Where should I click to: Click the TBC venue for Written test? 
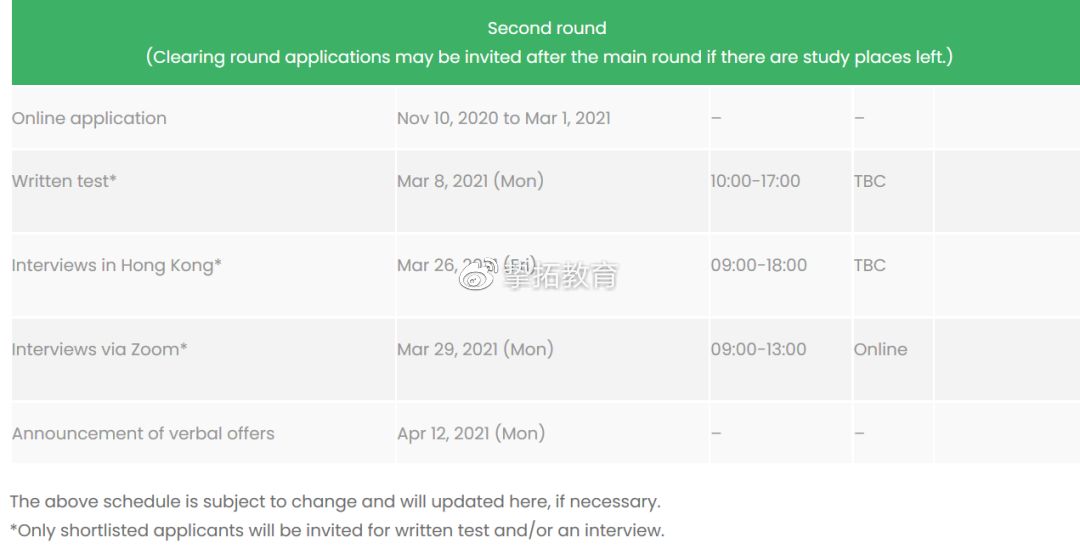click(x=869, y=181)
